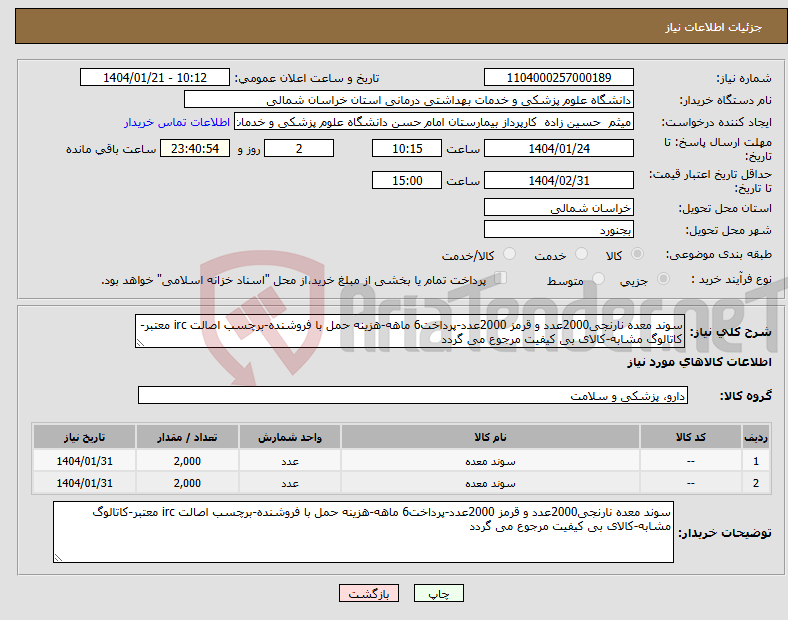Click the delivery city field بجنورد
The image size is (788, 620).
click(559, 230)
